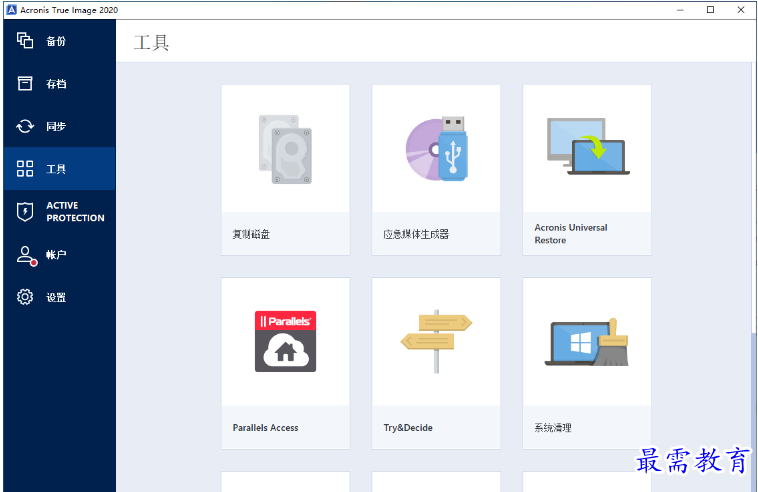
Task: Open the 系统清理 tool label
Action: (553, 428)
